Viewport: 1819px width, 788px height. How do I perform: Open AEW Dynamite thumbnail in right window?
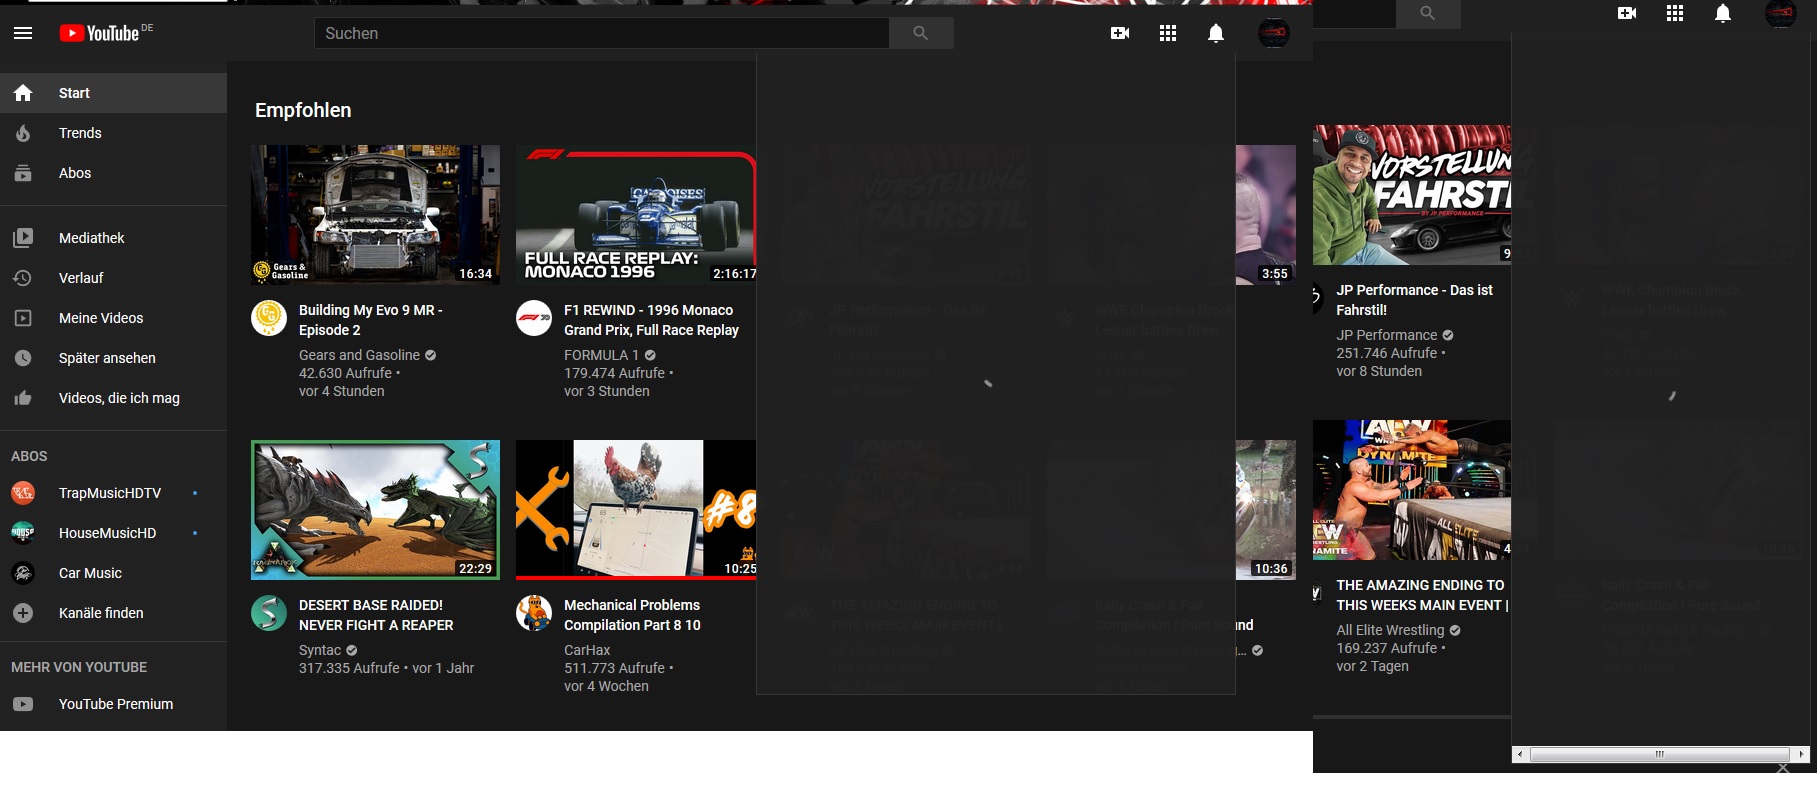1412,490
